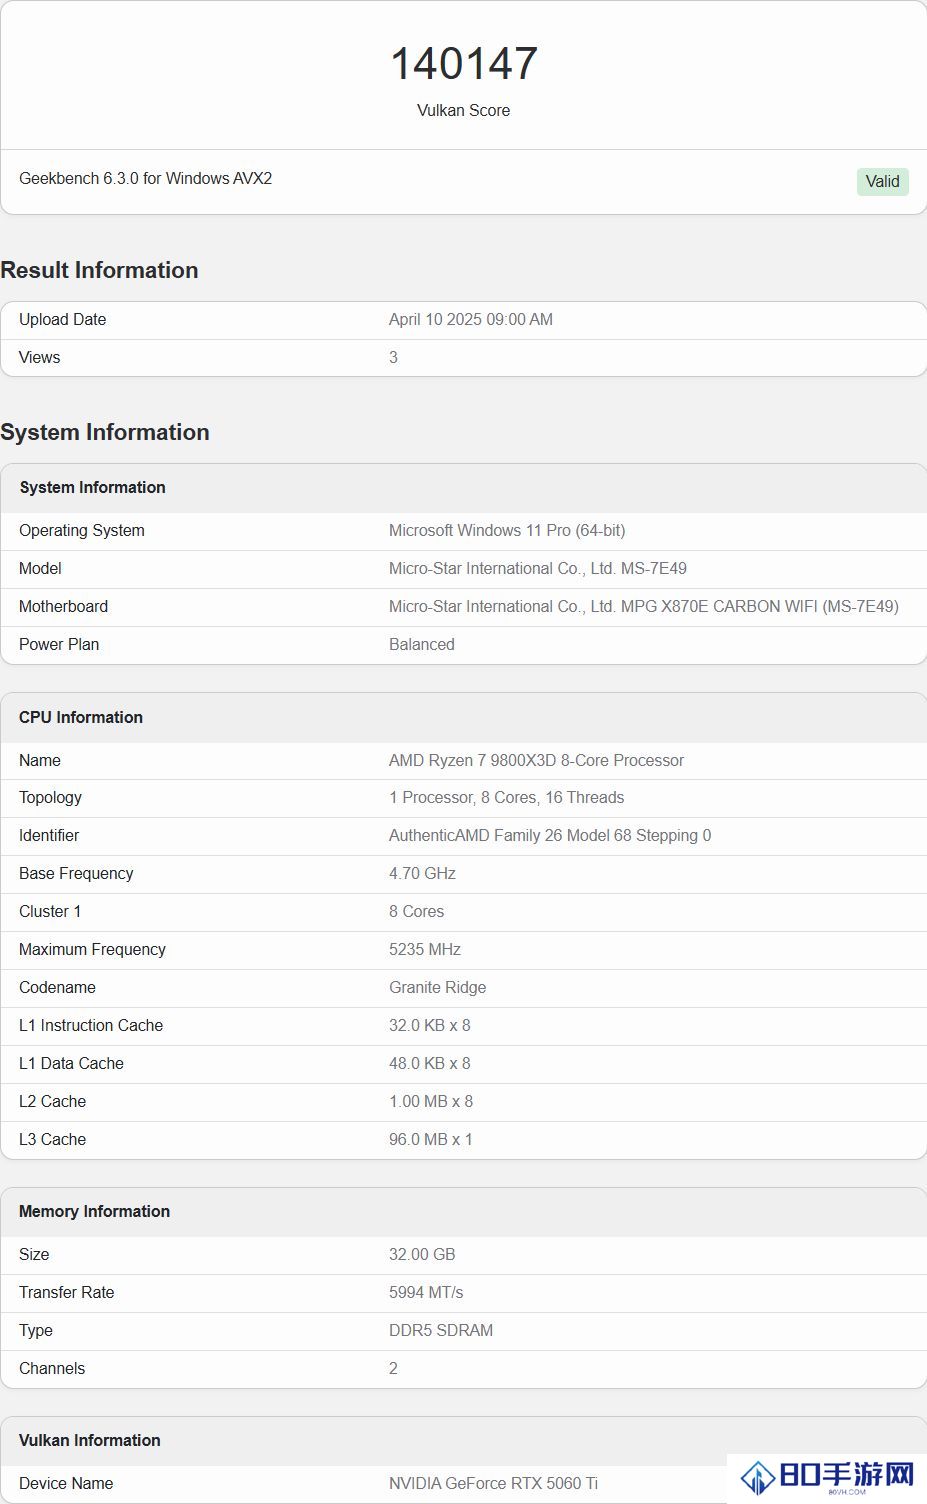Click the Maximum Frequency row label
The width and height of the screenshot is (927, 1504).
click(92, 949)
